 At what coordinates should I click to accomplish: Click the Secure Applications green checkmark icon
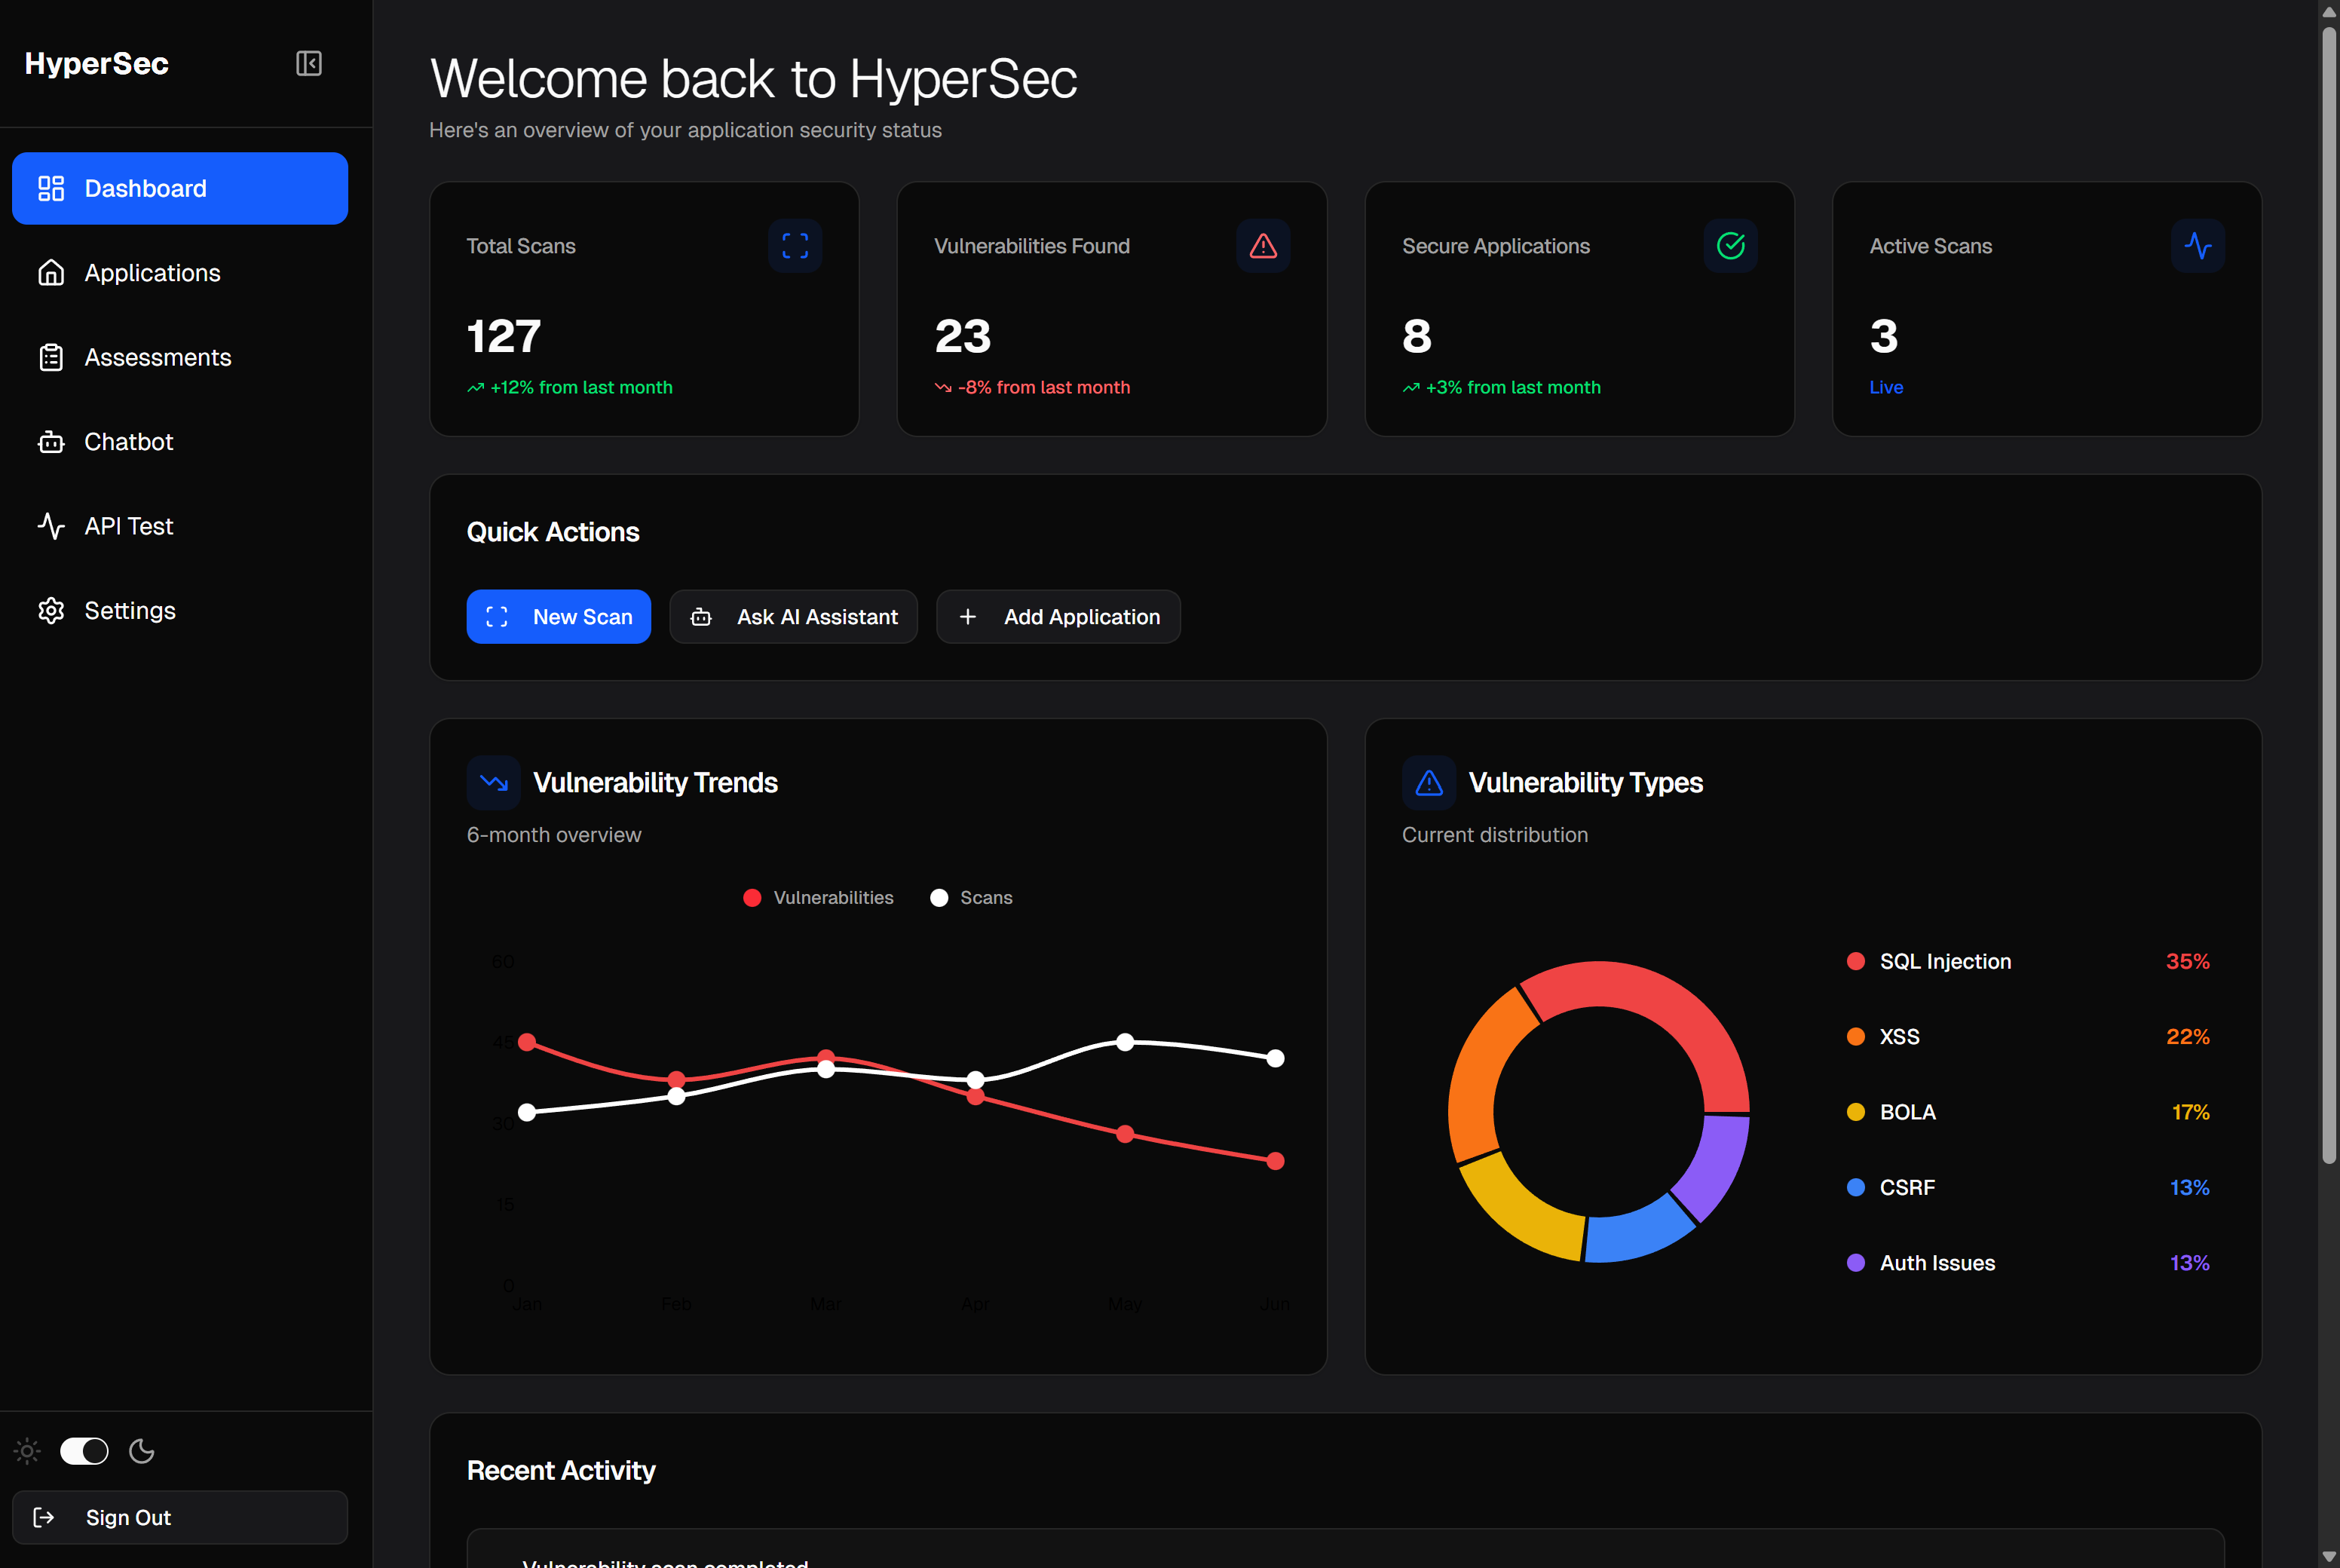(x=1731, y=245)
